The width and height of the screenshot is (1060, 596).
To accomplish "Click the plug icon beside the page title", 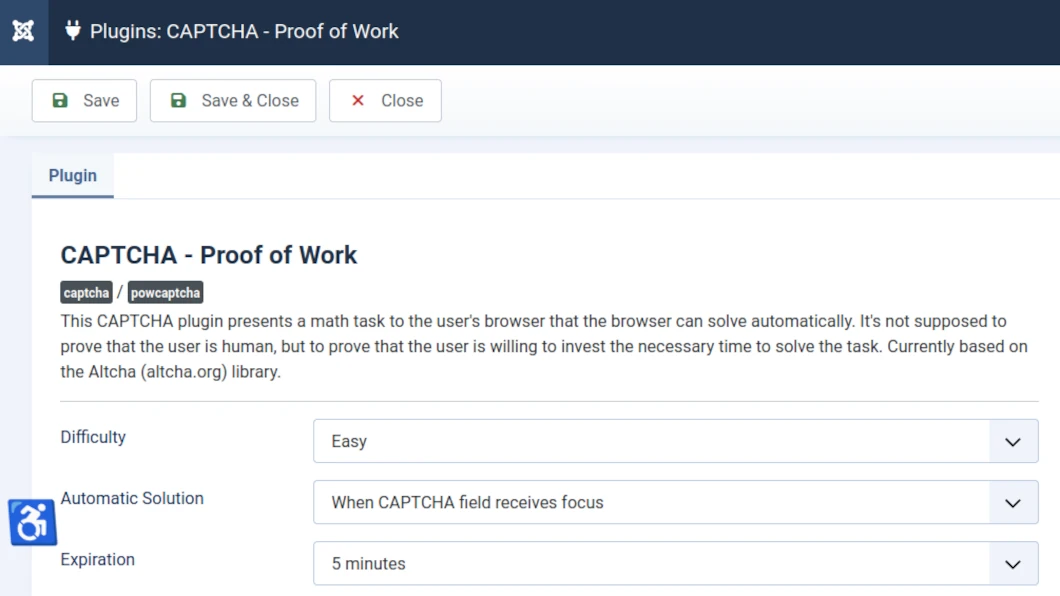I will [71, 31].
